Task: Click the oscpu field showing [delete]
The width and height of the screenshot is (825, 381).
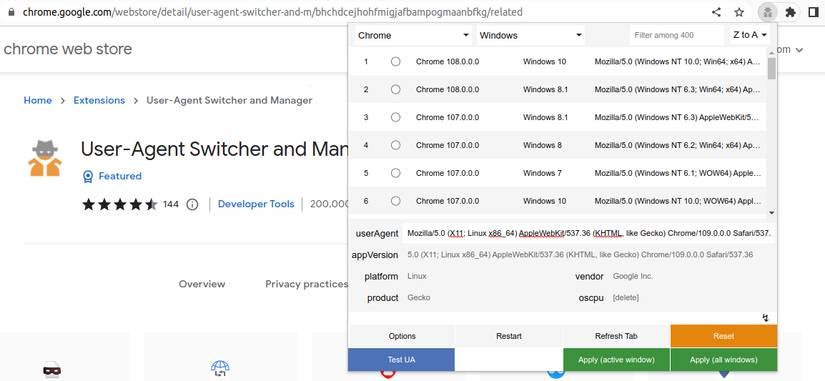Action: coord(692,298)
